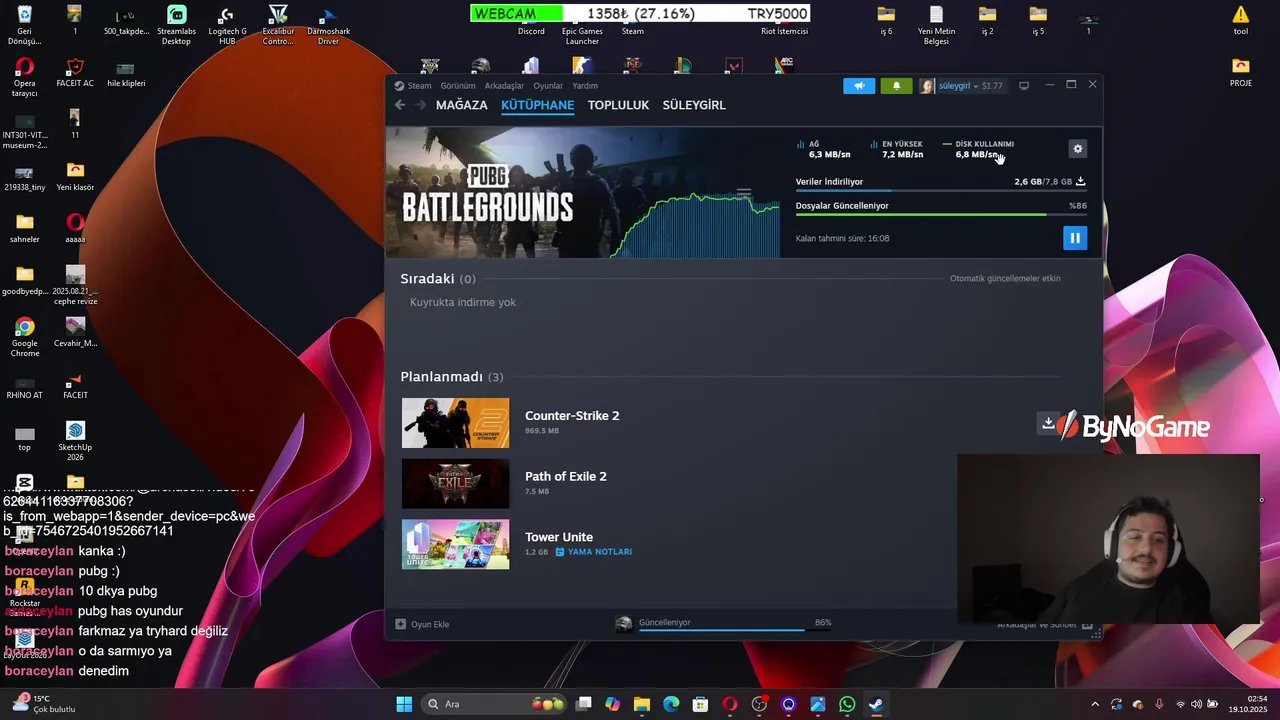
Task: Open the Yardım menu
Action: point(585,86)
